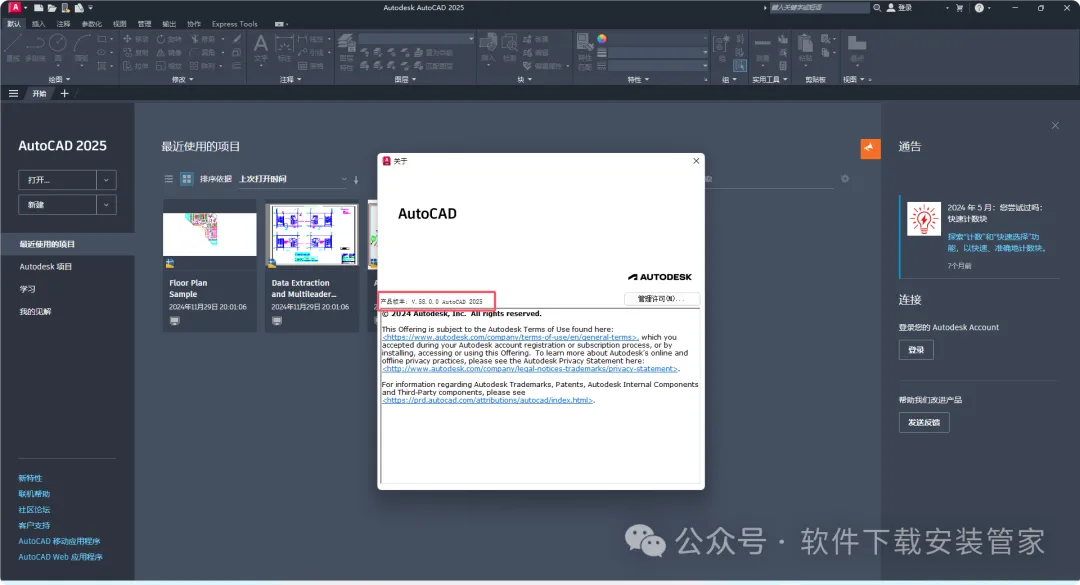Switch to the 参数化 ribbon tab
This screenshot has height=585, width=1080.
pyautogui.click(x=92, y=24)
